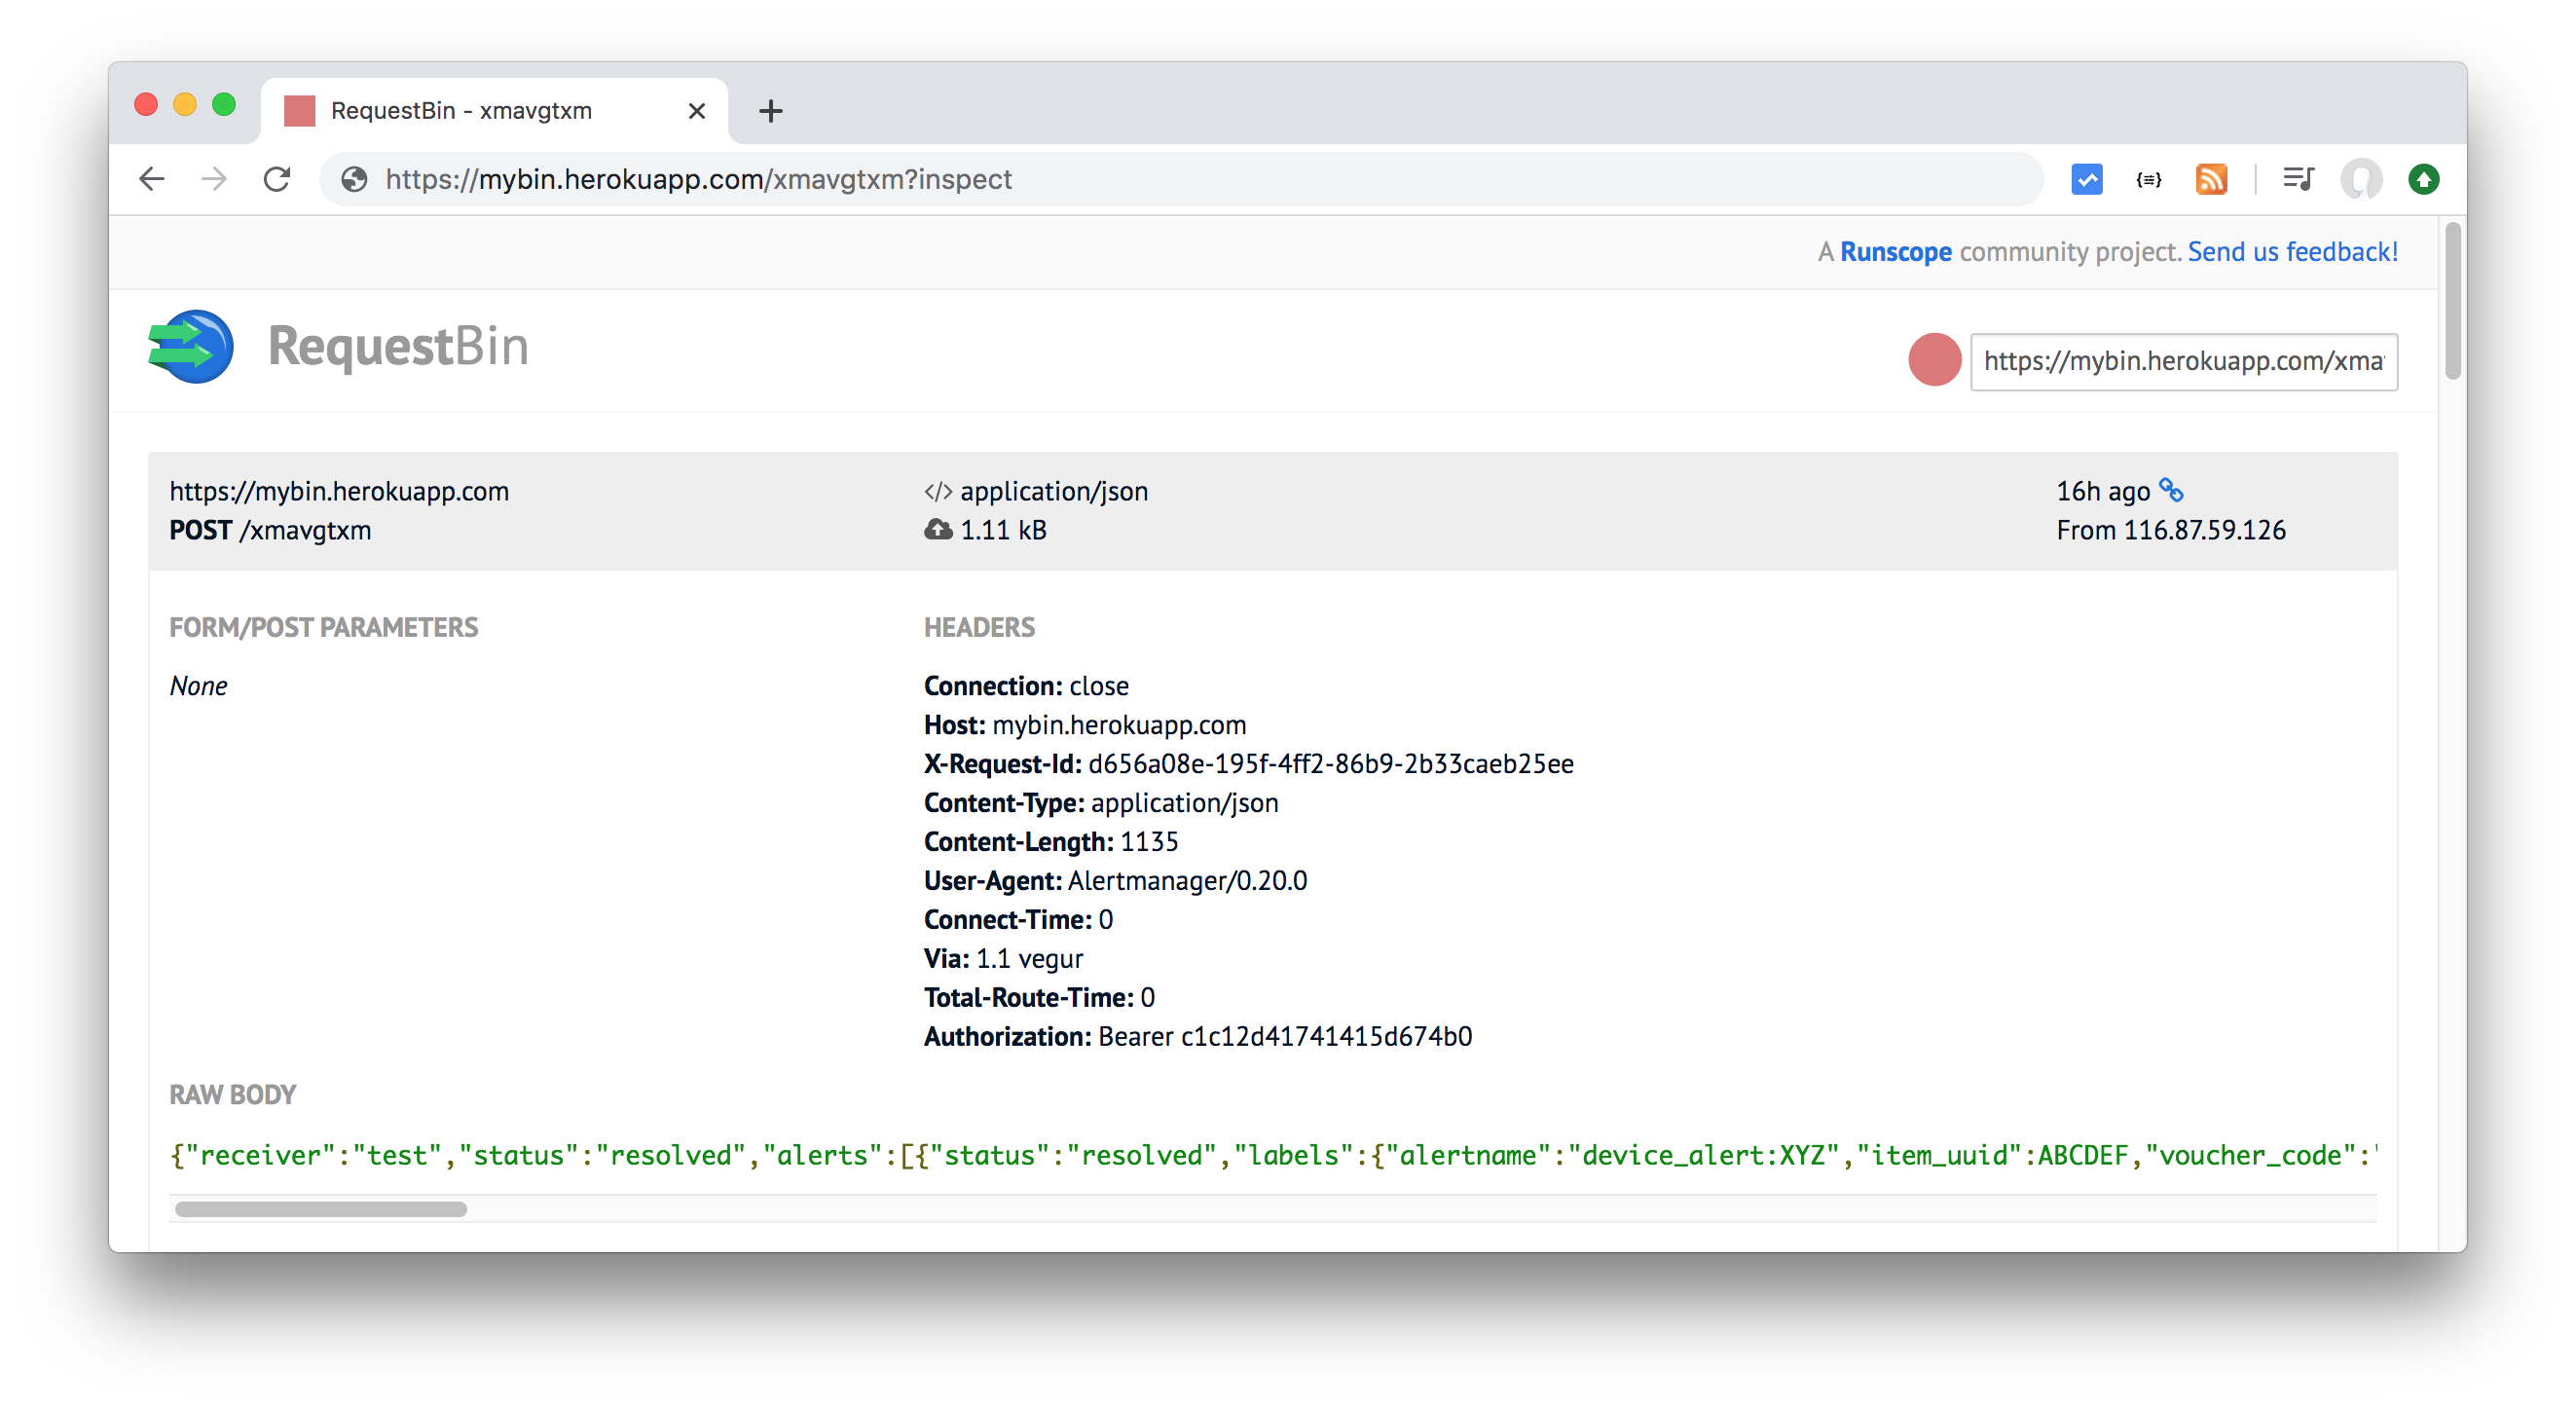This screenshot has height=1408, width=2576.
Task: Click the HEADERS section heading
Action: [x=979, y=627]
